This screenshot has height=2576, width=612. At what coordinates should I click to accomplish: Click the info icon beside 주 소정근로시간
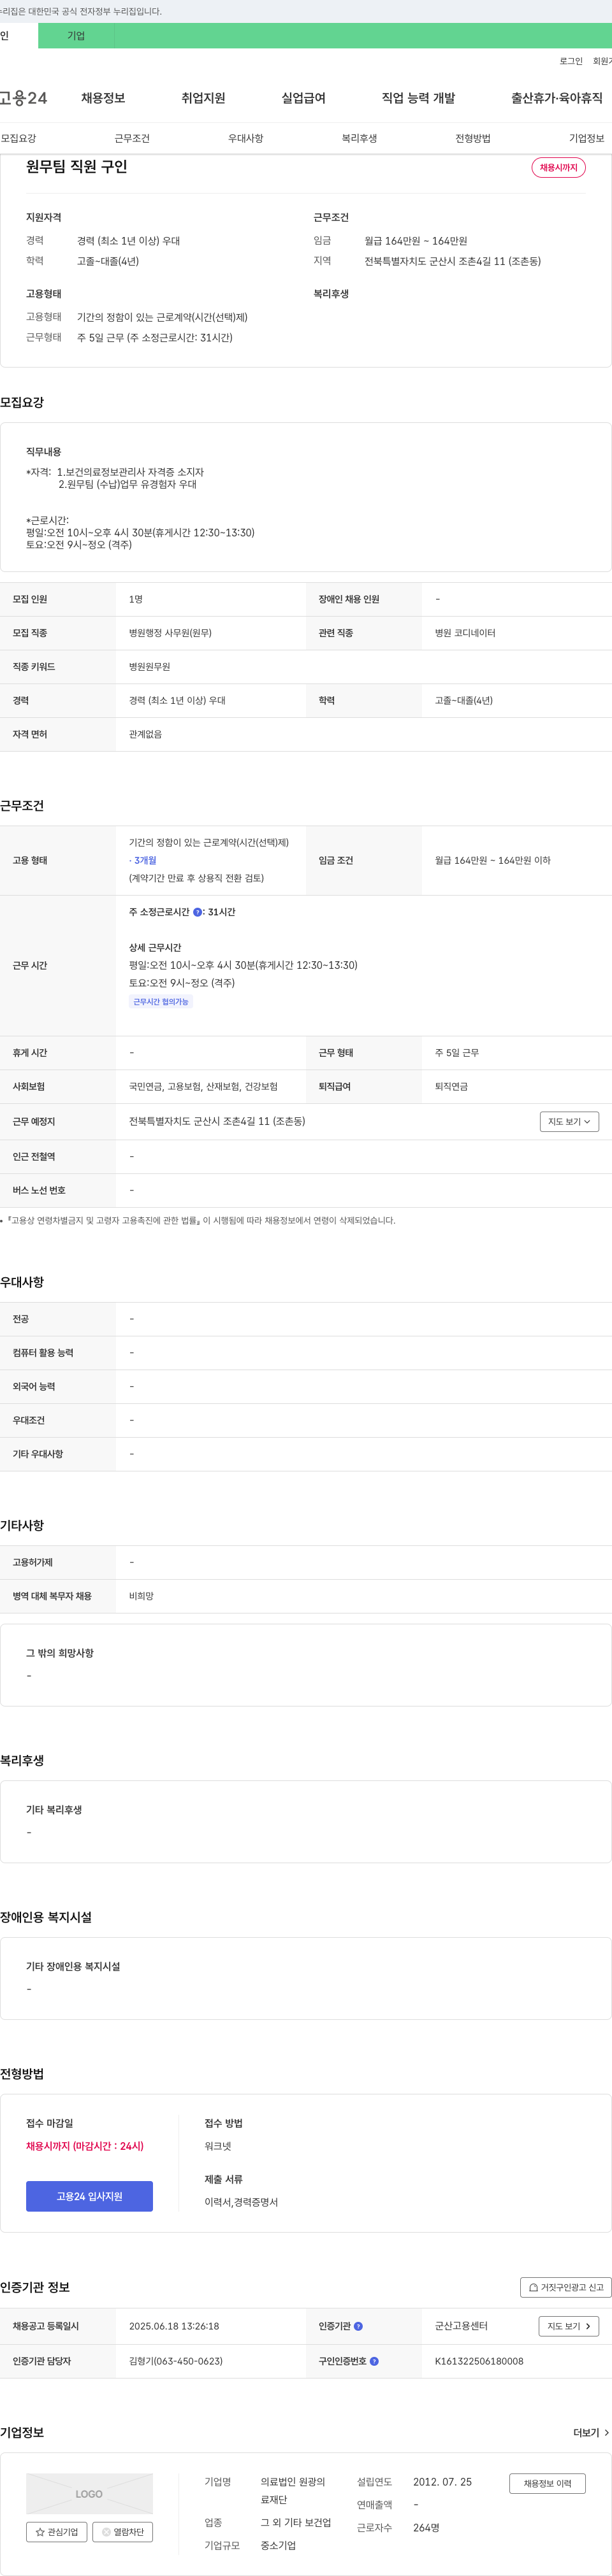coord(197,912)
